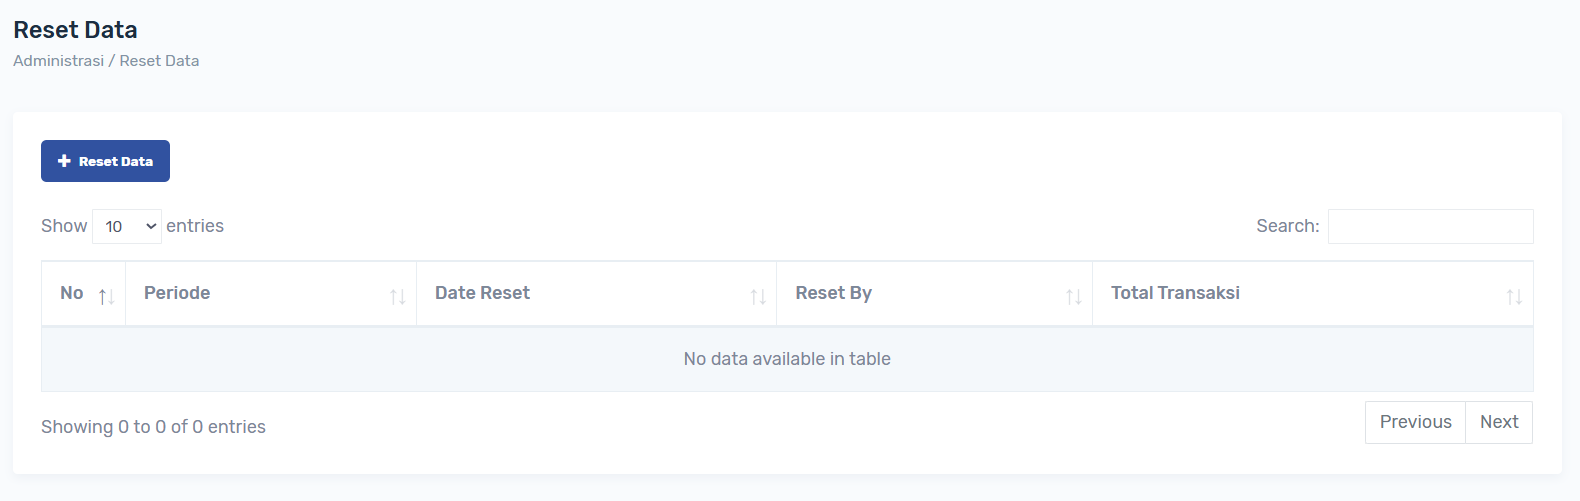Click the sort arrows in Reset By column
1580x501 pixels.
pyautogui.click(x=1073, y=296)
